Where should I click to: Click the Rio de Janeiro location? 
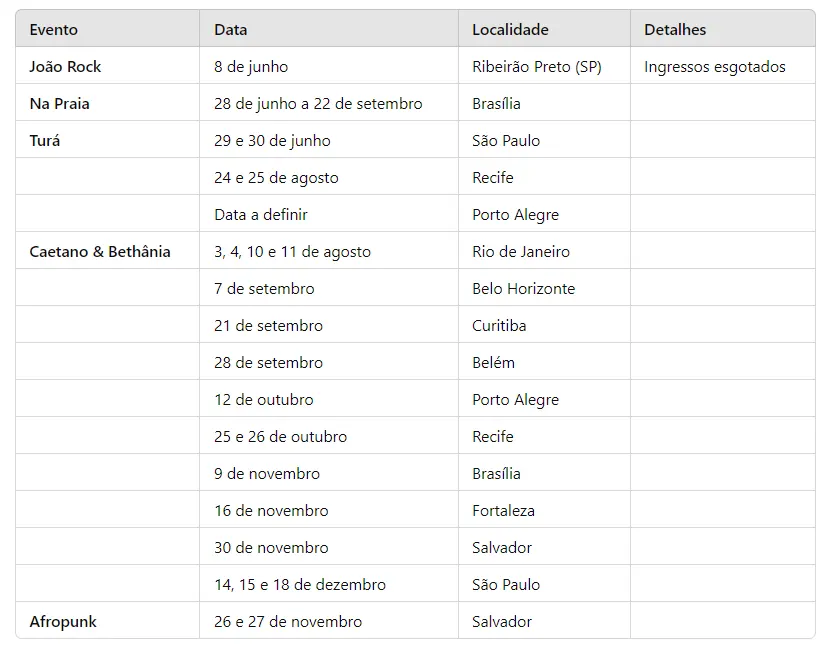click(x=521, y=252)
